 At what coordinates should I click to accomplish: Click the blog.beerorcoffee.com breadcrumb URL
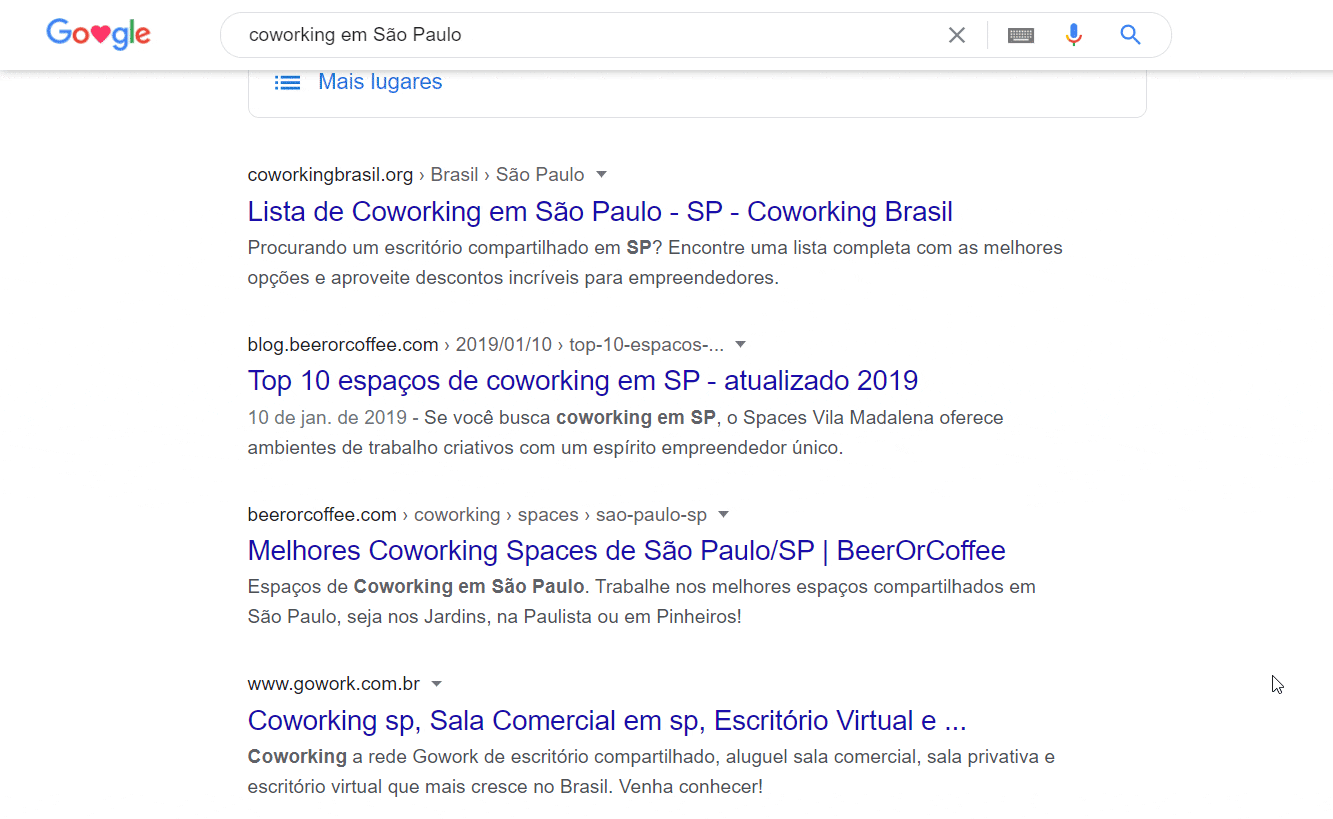[486, 345]
